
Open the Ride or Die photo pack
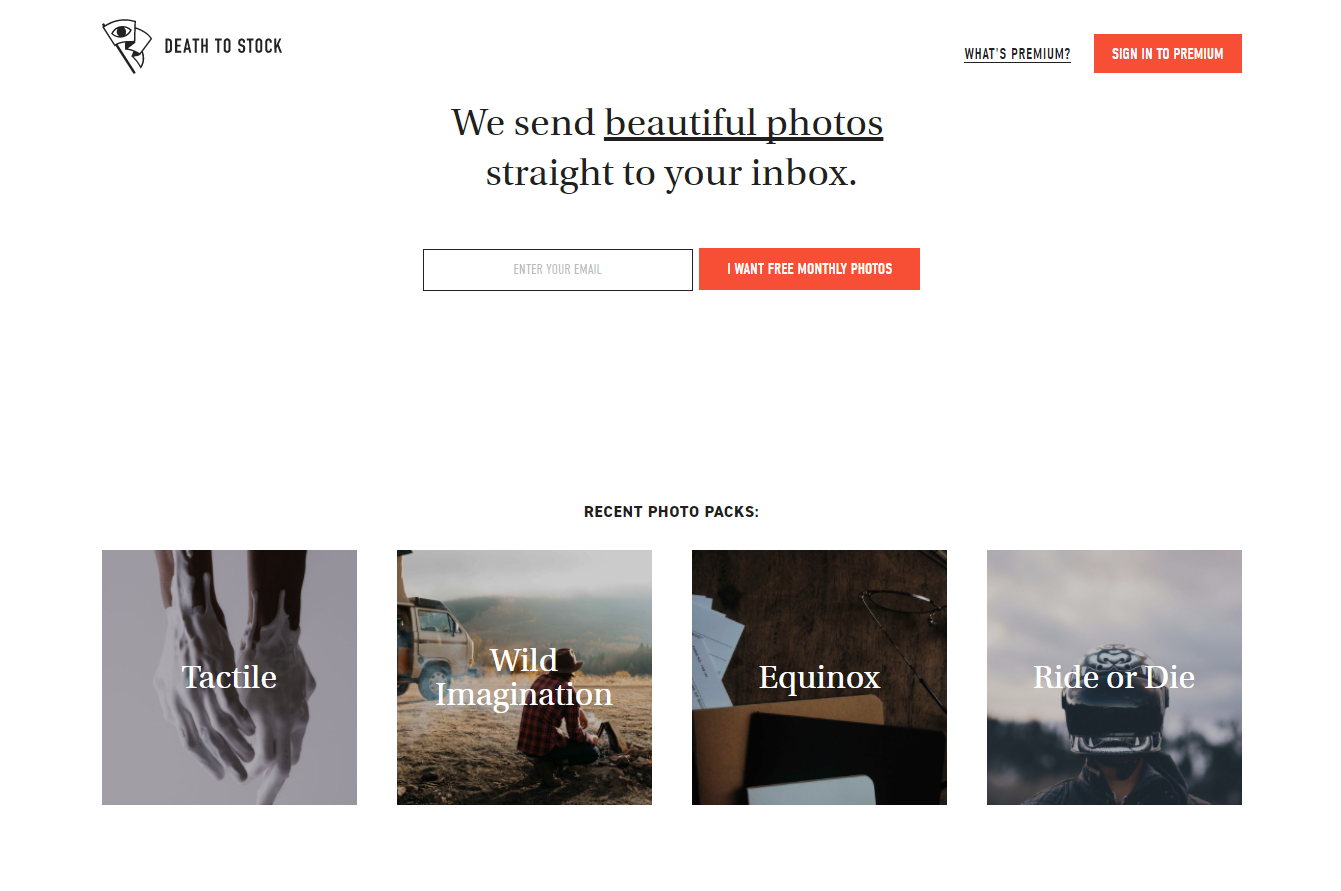click(x=1114, y=677)
